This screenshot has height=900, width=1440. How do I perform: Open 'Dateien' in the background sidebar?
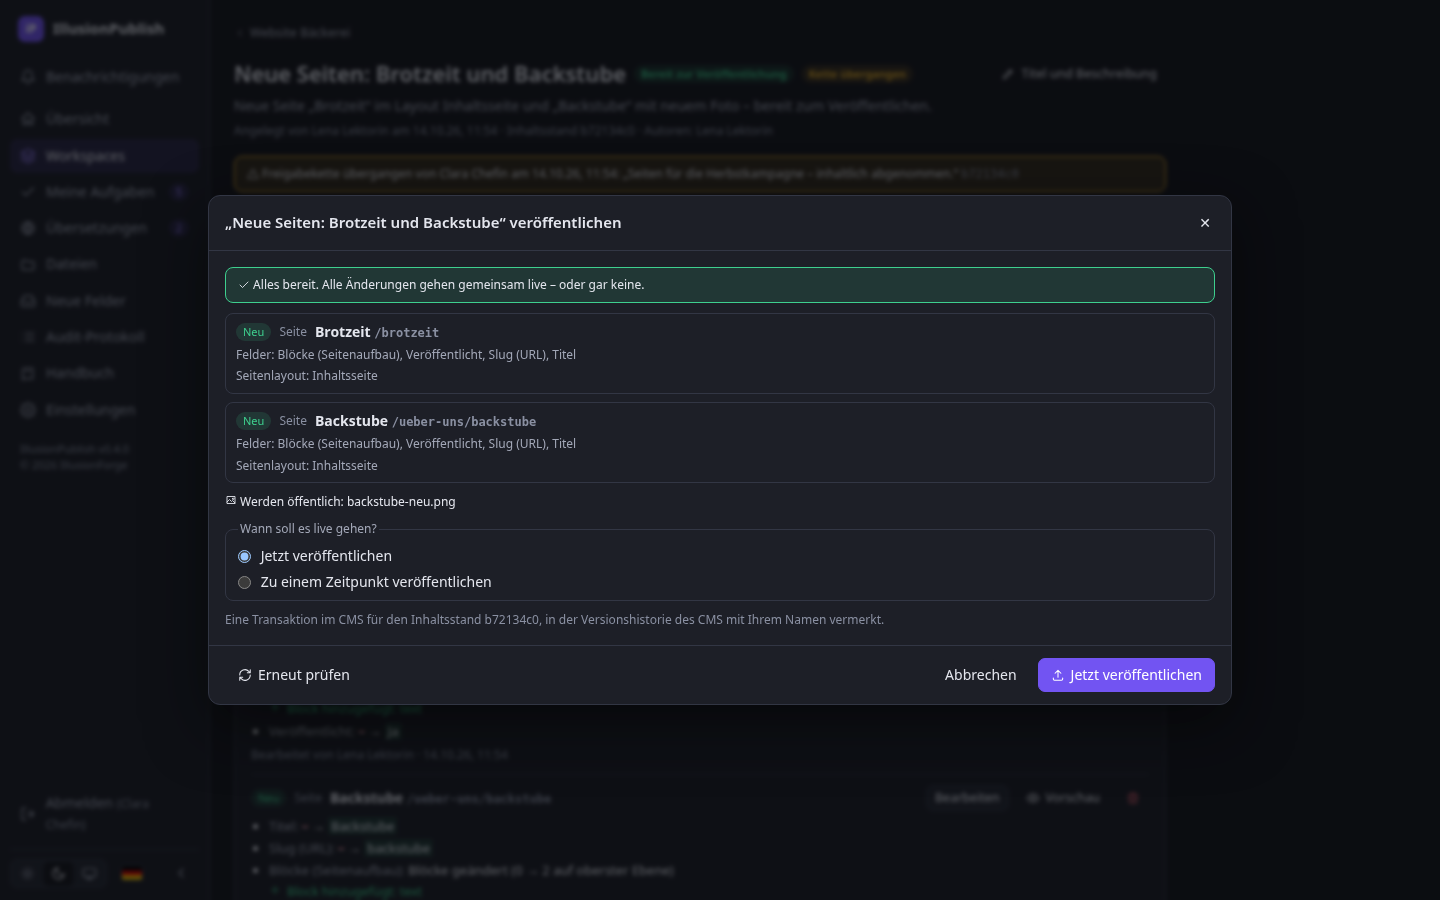104,264
